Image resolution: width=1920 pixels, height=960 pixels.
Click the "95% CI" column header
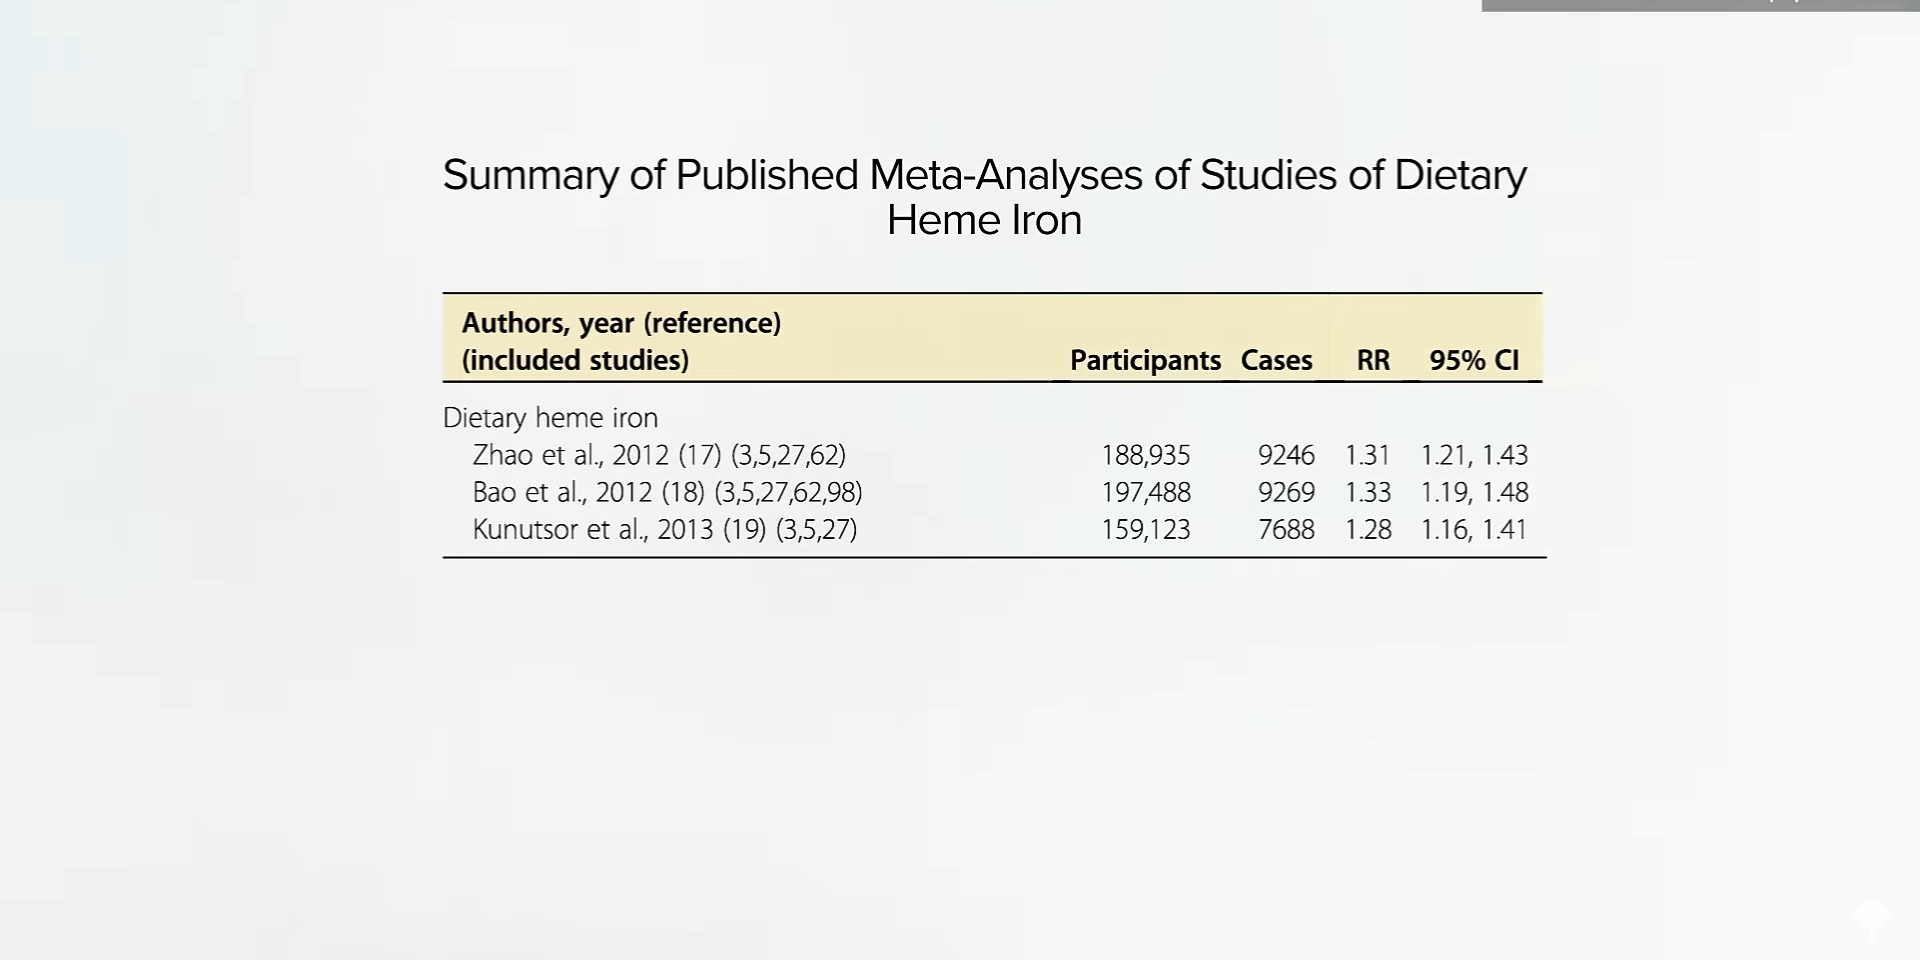click(1474, 360)
